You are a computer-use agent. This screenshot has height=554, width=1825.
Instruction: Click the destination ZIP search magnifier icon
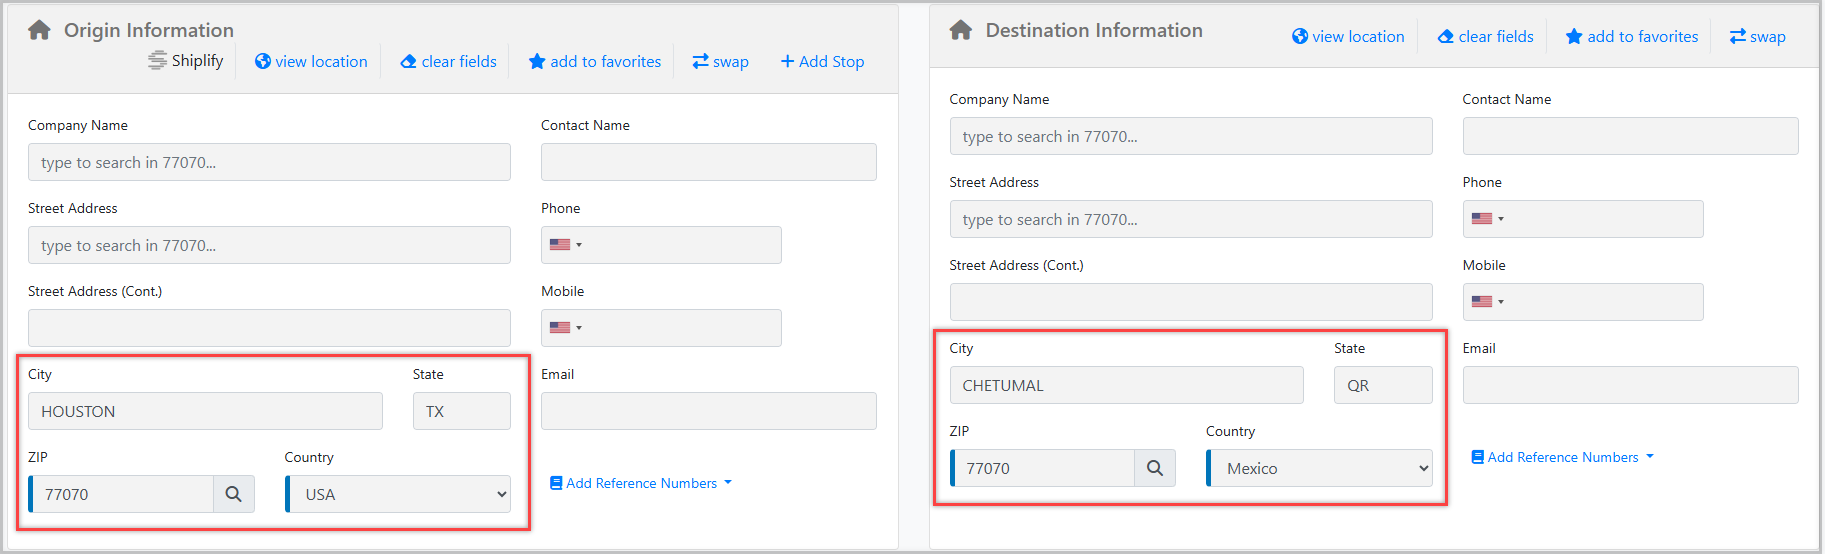1154,468
